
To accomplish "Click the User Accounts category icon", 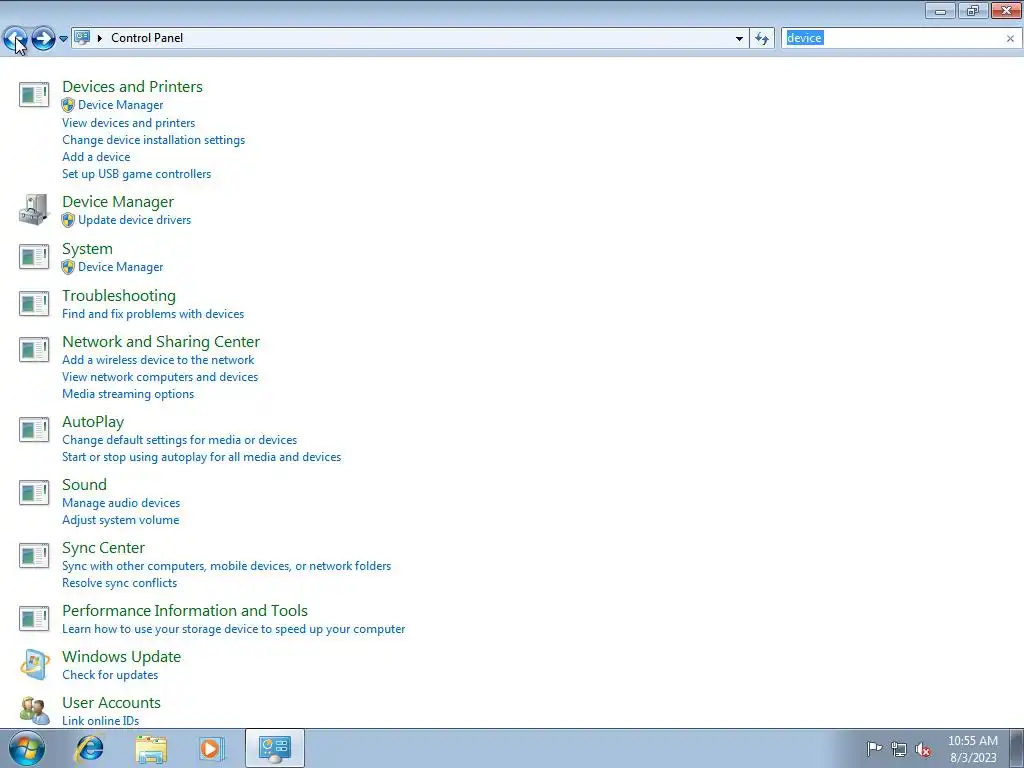I will point(34,711).
